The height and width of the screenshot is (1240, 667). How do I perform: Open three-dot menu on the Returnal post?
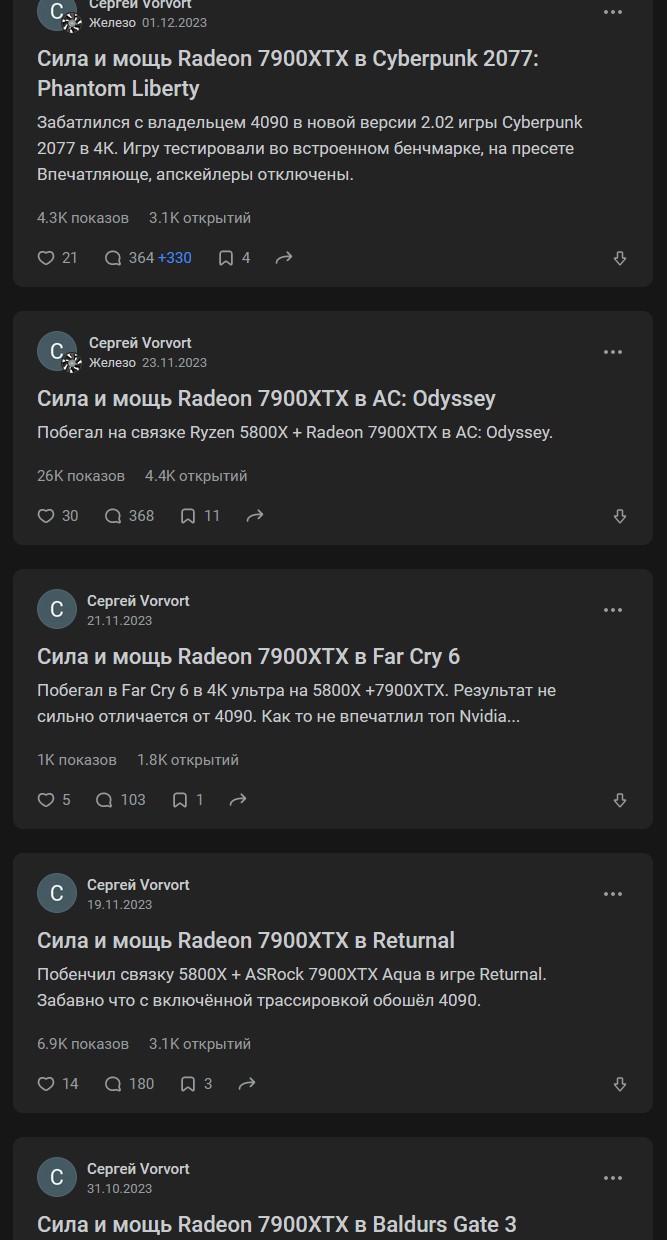[x=613, y=894]
